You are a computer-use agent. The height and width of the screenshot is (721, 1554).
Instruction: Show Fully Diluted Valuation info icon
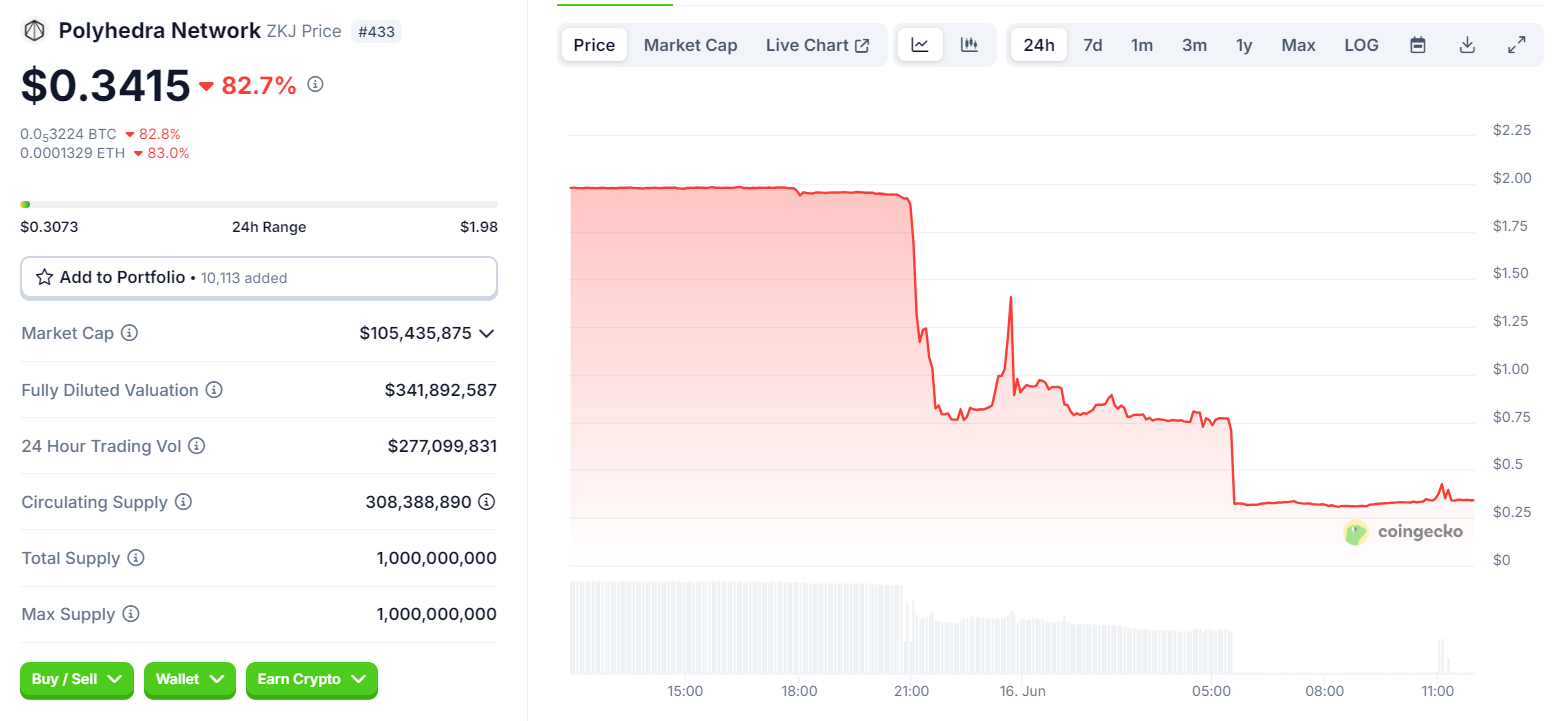[214, 390]
